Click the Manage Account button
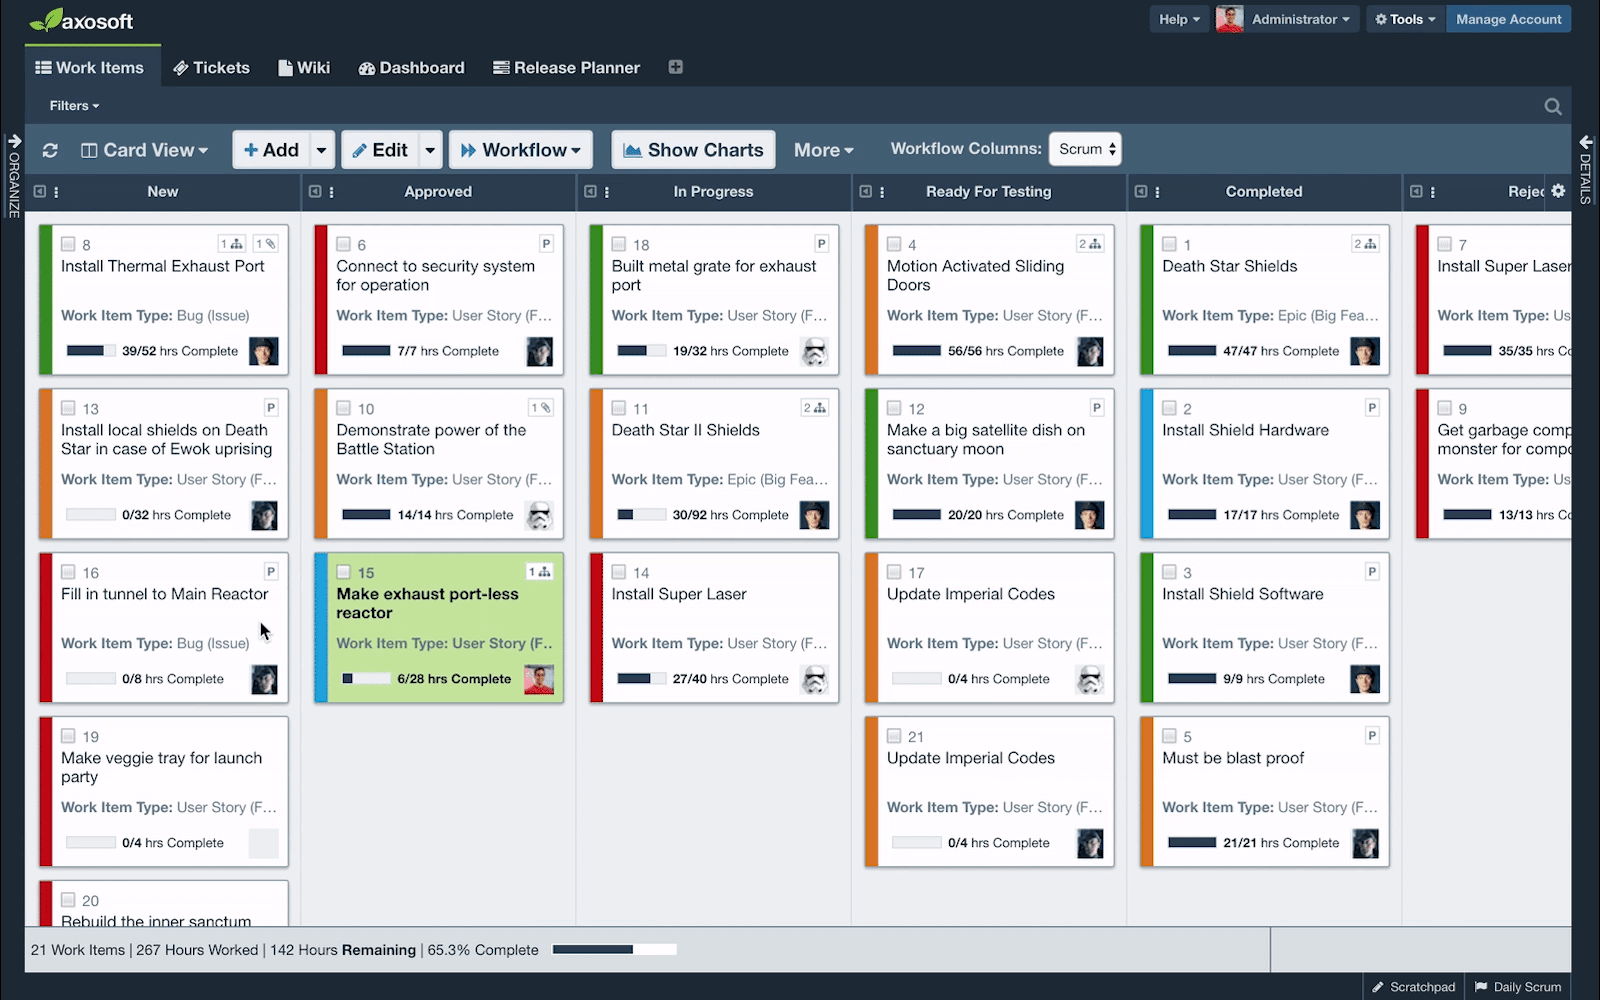 [1508, 19]
